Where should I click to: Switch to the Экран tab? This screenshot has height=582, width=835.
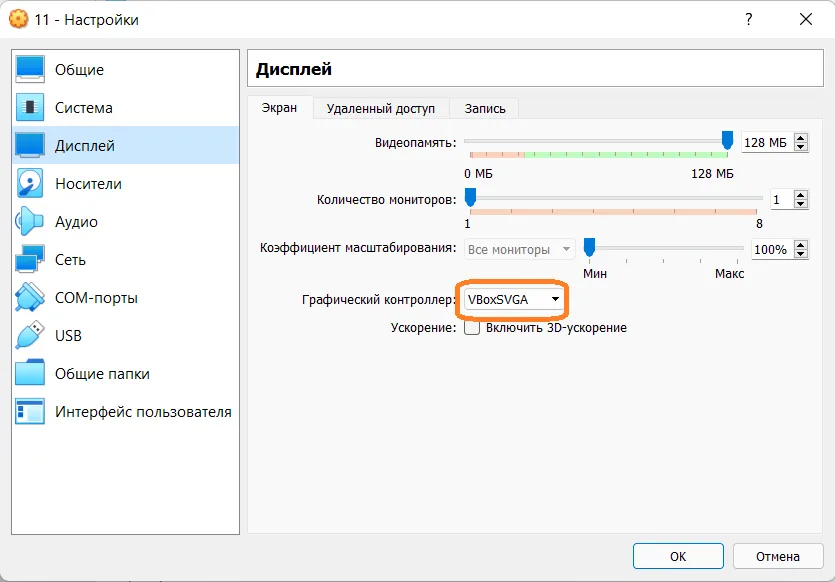pos(280,108)
